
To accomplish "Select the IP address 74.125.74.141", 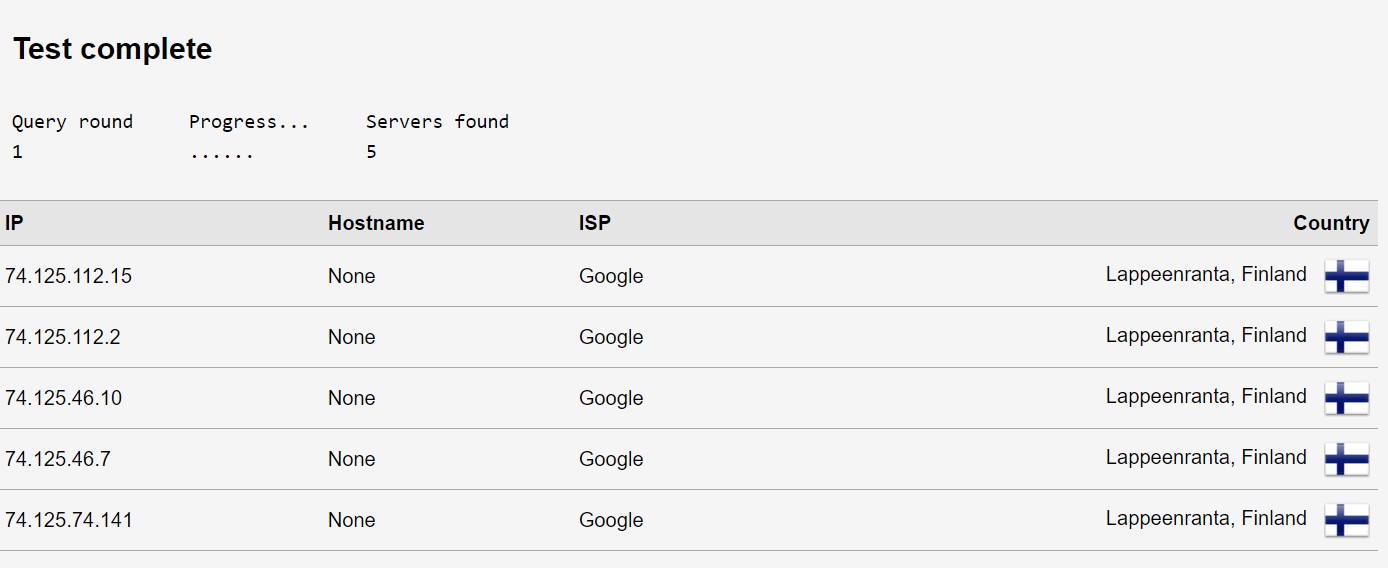I will pyautogui.click(x=68, y=520).
